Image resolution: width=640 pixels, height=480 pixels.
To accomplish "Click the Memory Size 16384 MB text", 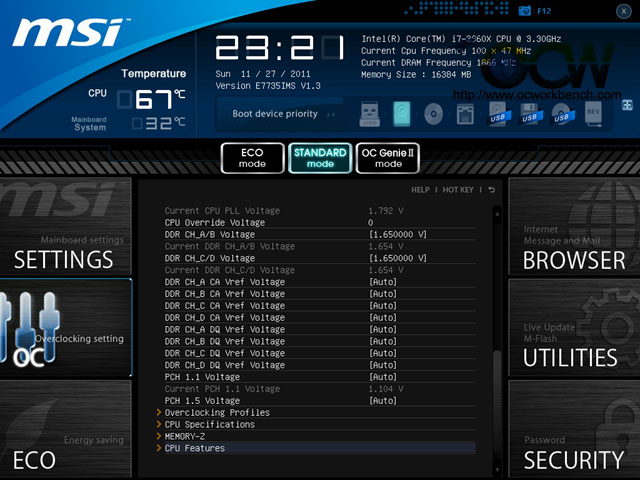I will (416, 75).
